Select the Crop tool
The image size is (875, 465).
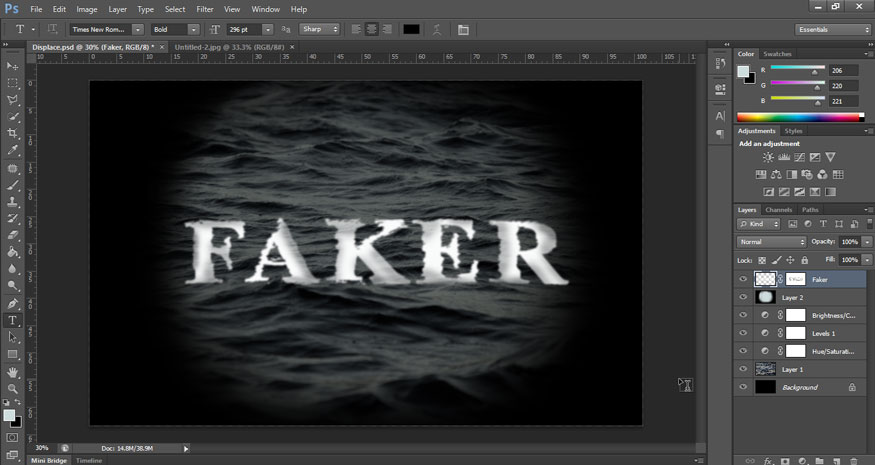point(12,133)
